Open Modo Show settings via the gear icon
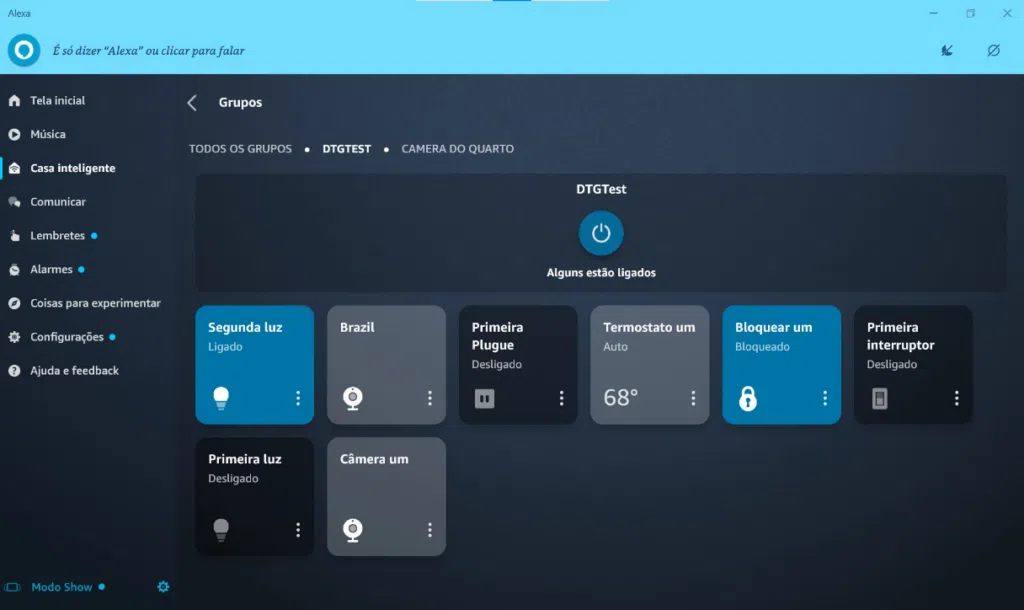This screenshot has width=1024, height=610. [x=163, y=587]
